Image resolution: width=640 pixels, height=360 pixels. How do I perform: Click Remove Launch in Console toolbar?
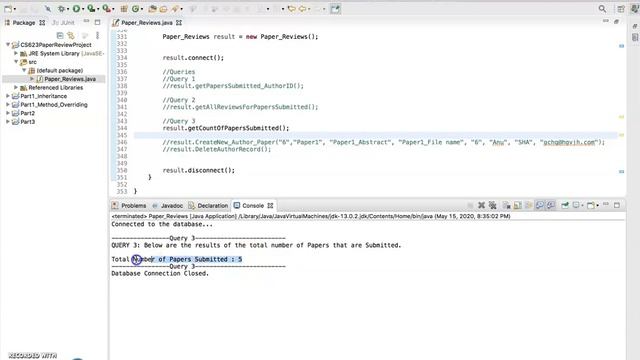click(x=481, y=205)
